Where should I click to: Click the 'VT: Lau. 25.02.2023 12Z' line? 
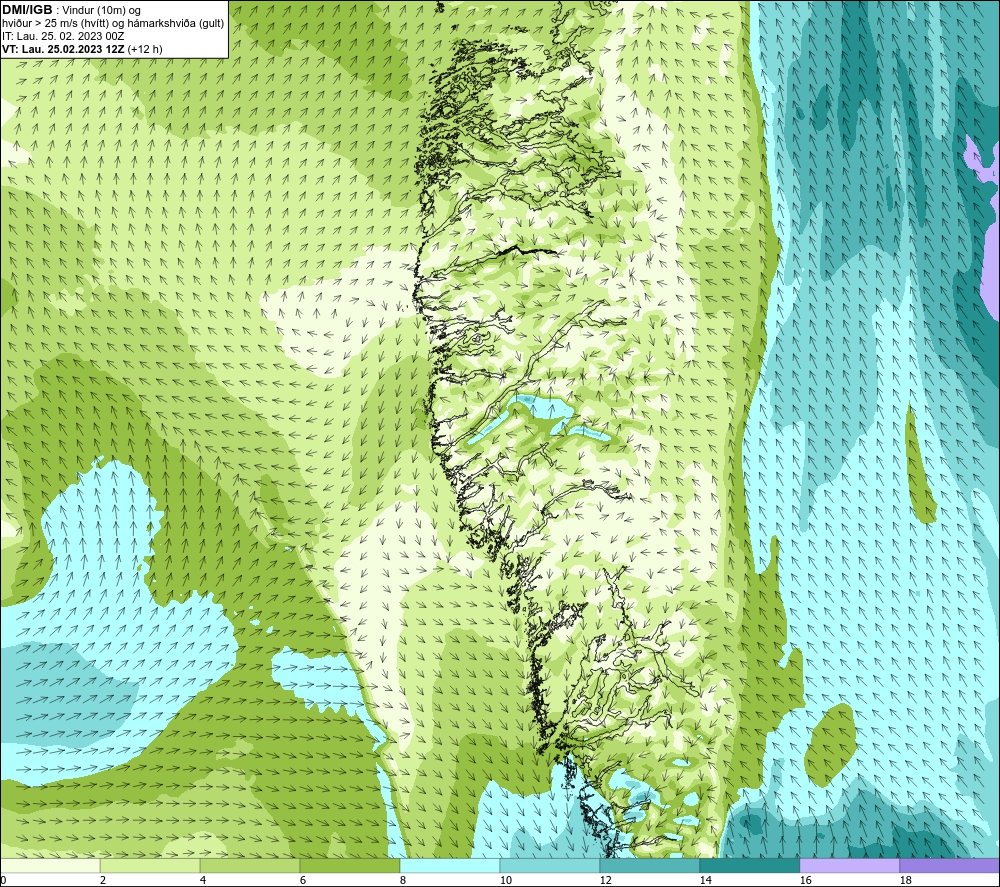click(63, 49)
